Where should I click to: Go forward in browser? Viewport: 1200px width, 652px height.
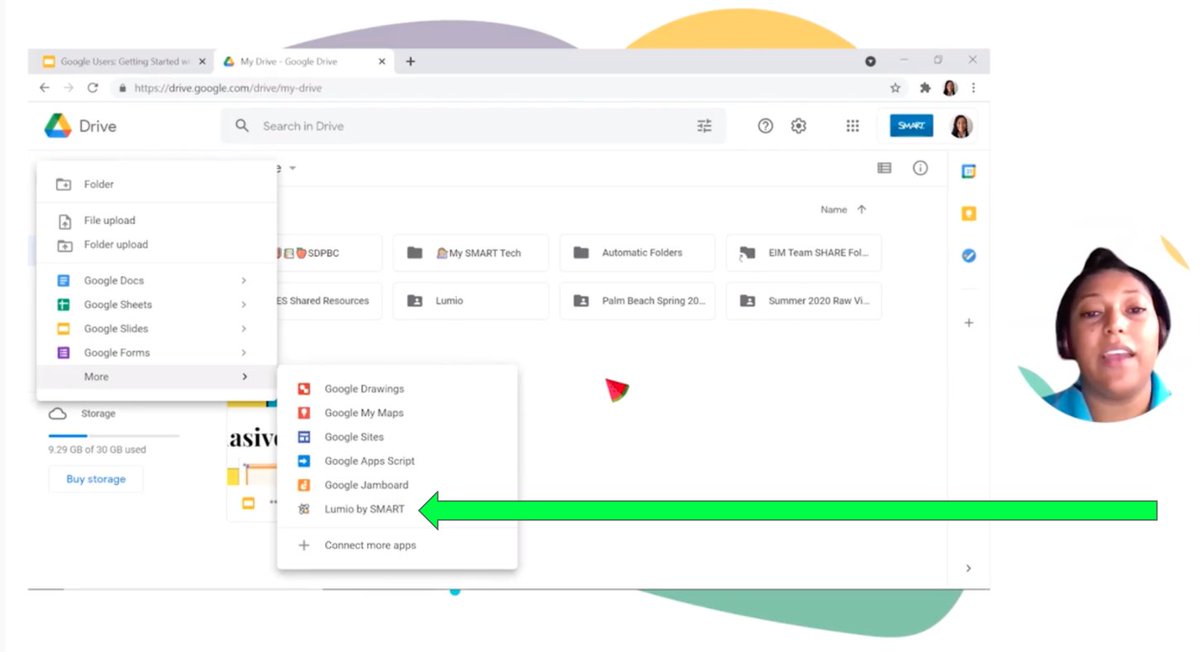point(68,88)
